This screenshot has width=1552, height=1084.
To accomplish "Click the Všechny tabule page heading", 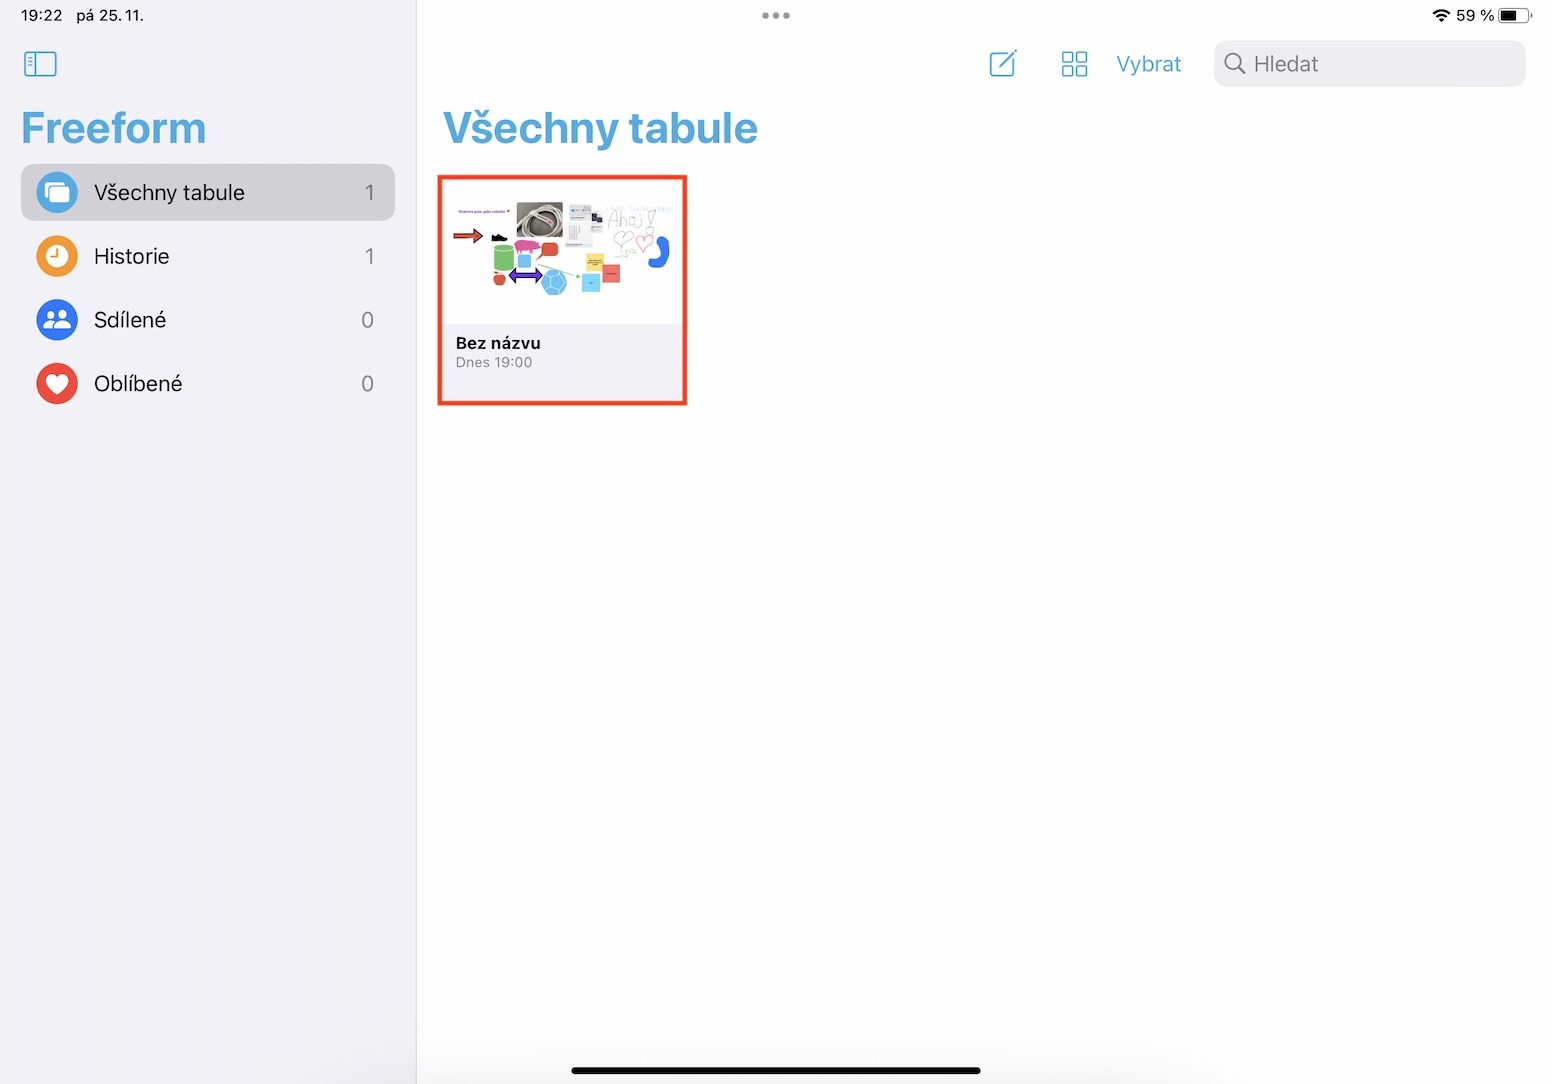I will [x=600, y=128].
